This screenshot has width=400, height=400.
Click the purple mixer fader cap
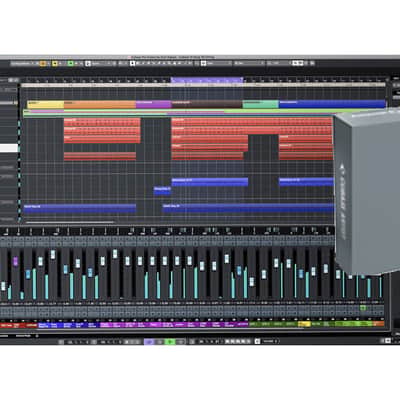[15, 261]
